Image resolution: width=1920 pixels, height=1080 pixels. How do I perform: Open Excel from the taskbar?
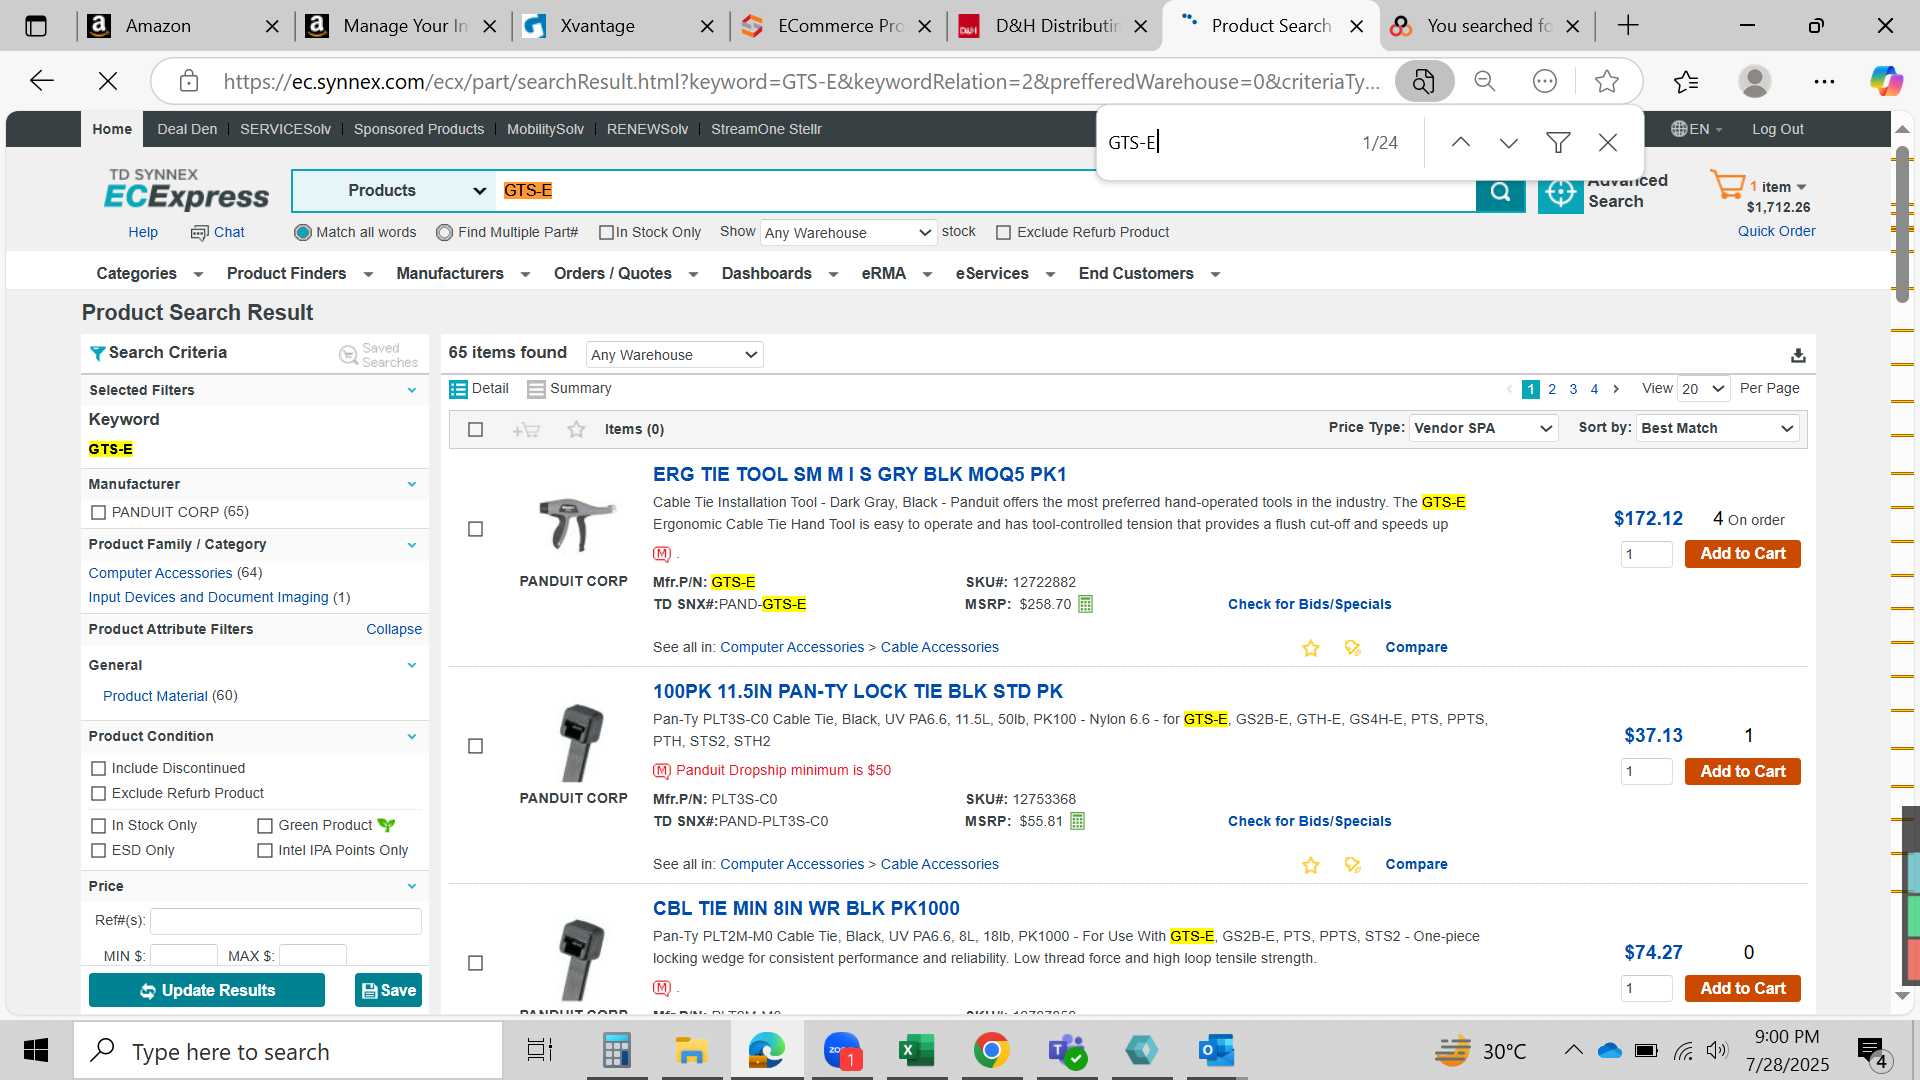(916, 1051)
